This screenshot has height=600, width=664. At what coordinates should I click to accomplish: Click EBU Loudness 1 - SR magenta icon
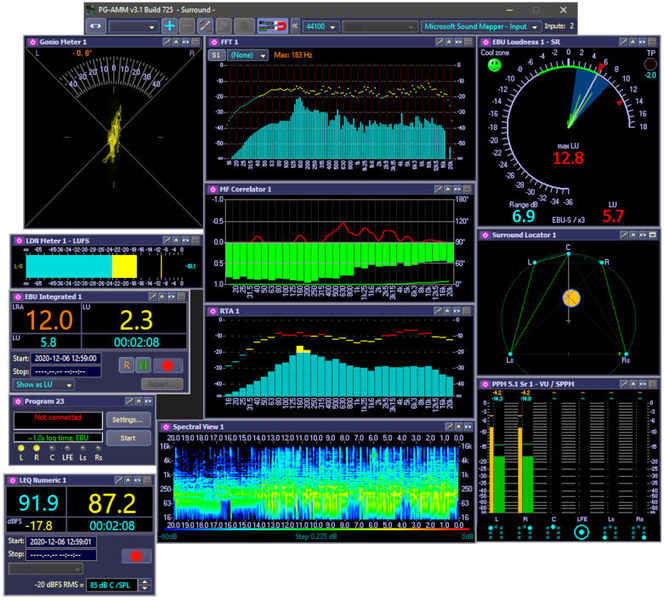pos(485,42)
